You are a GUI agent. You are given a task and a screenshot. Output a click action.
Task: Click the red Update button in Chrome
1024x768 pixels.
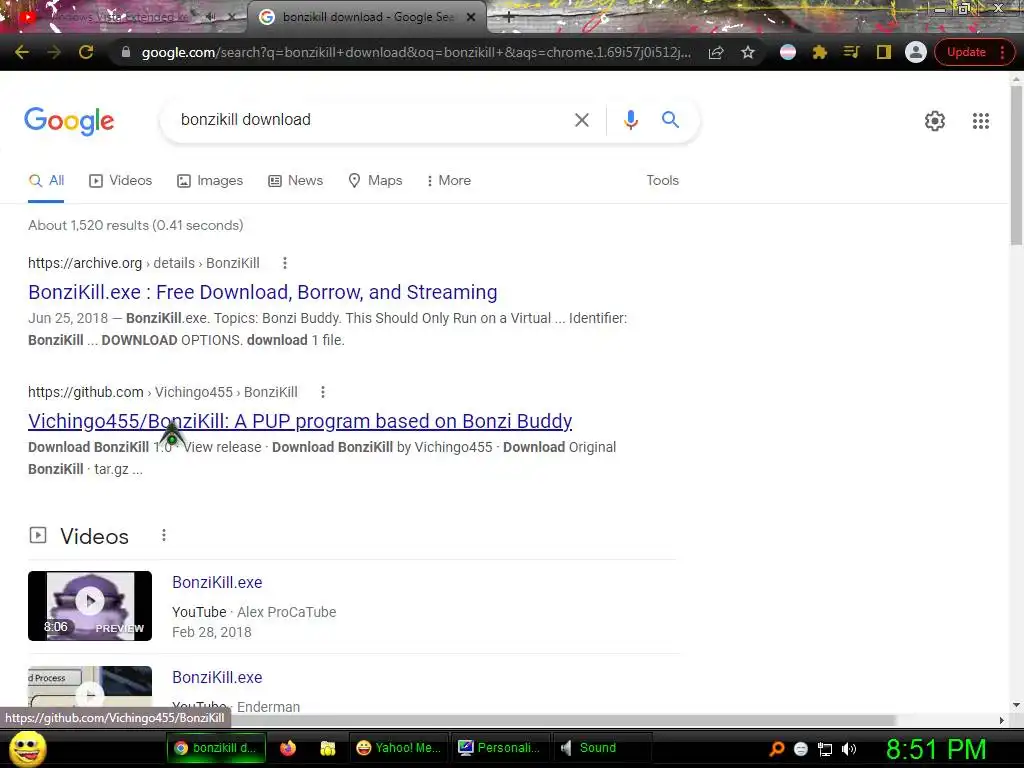point(966,52)
